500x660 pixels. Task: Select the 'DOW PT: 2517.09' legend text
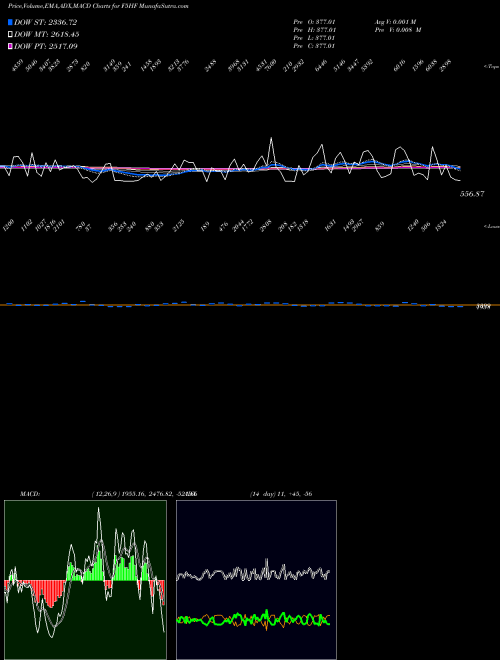[x=46, y=46]
